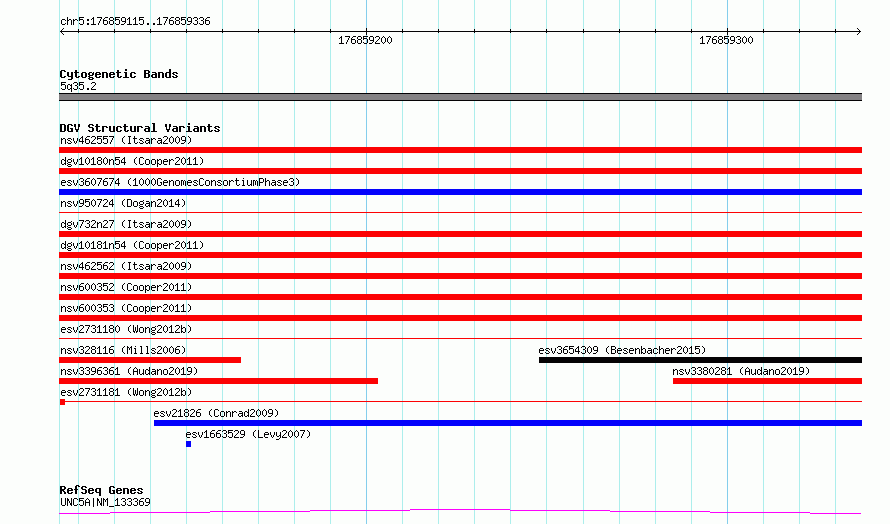Click the left arrow end of ruler
Screen dimensions: 890x524
pos(62,31)
